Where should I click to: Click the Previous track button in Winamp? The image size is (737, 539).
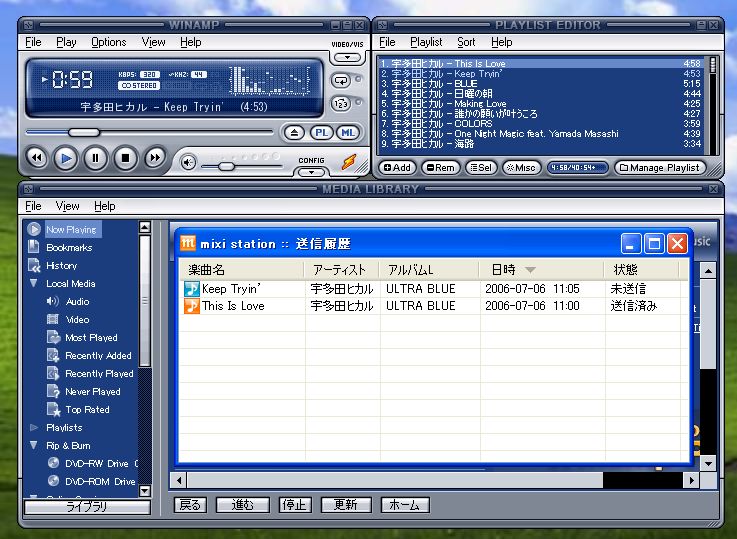(37, 158)
